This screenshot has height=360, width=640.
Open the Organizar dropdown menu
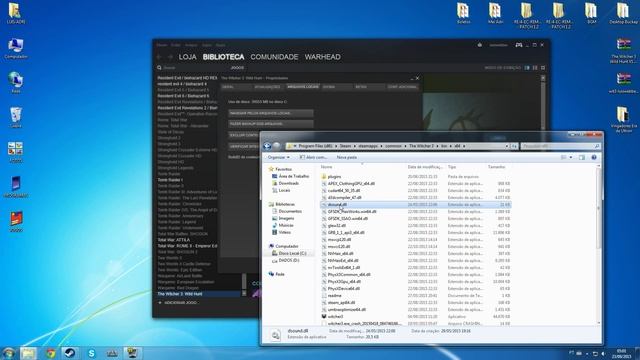[x=278, y=157]
